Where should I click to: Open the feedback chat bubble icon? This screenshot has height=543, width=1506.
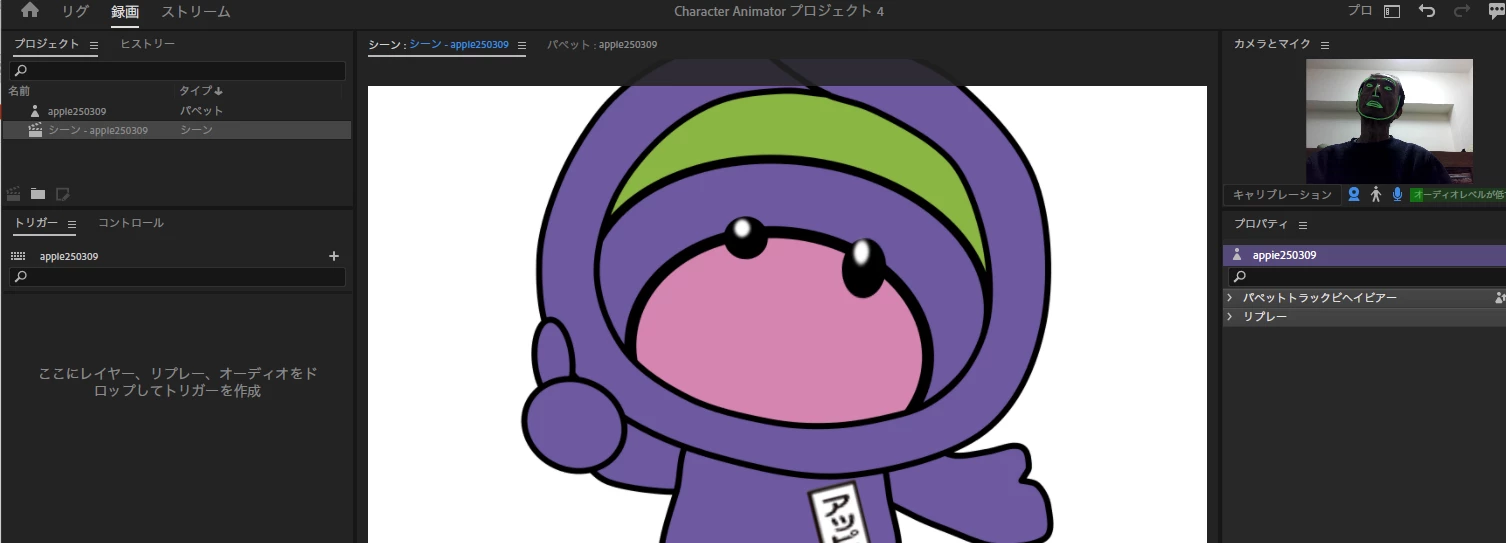(x=1496, y=11)
